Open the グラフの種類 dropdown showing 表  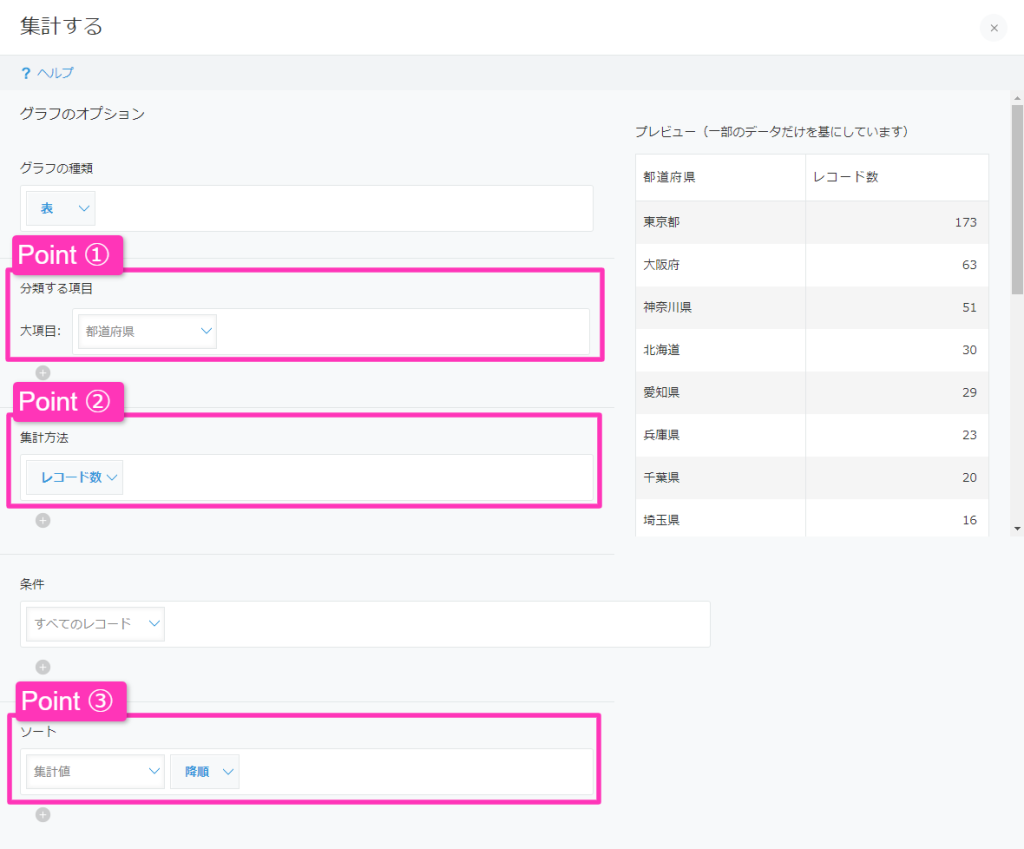(61, 208)
